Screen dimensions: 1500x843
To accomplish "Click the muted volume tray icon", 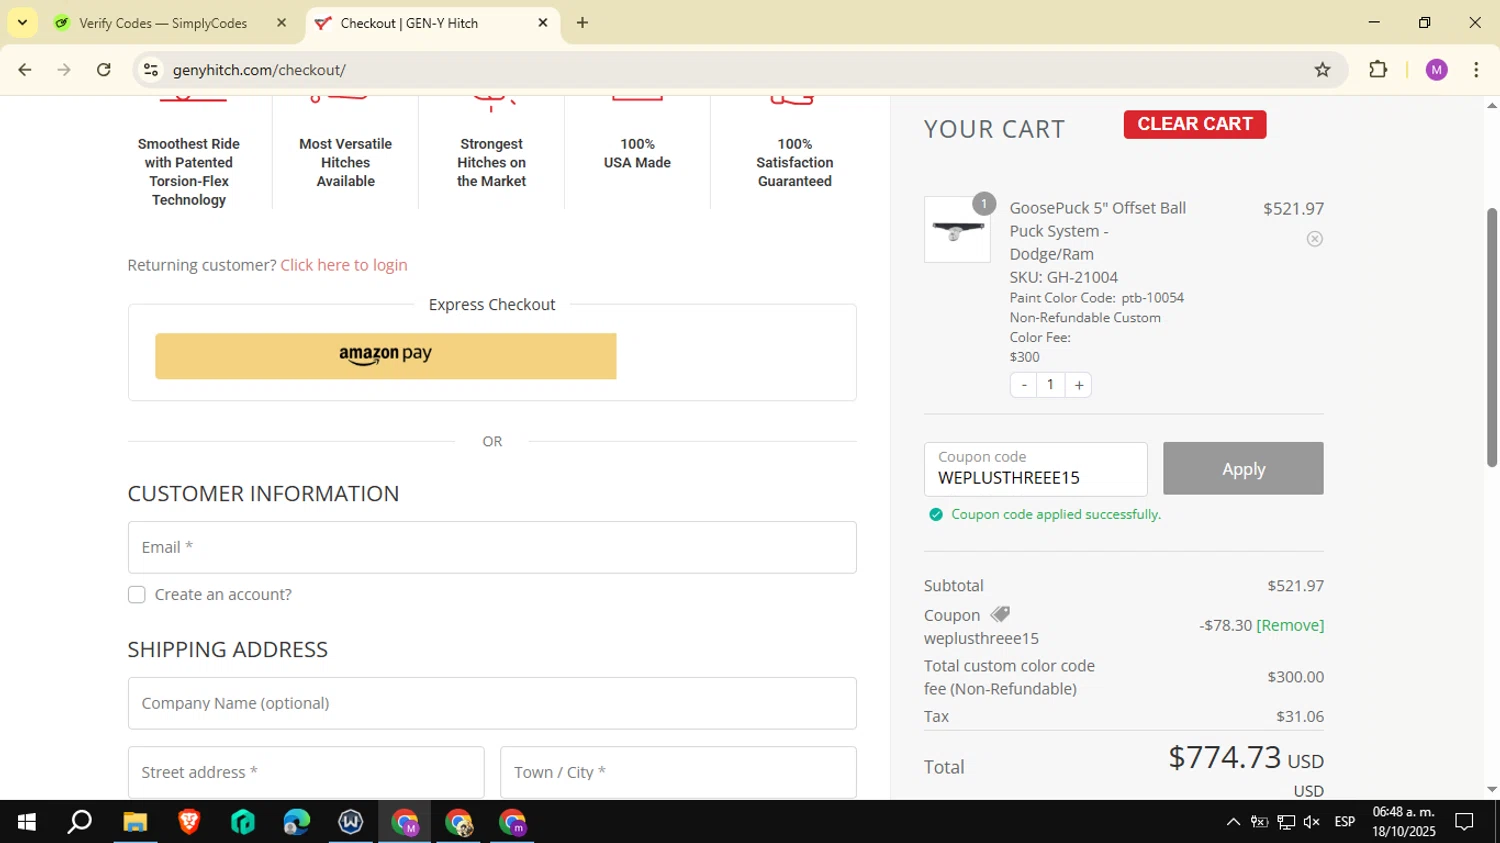I will pos(1312,822).
